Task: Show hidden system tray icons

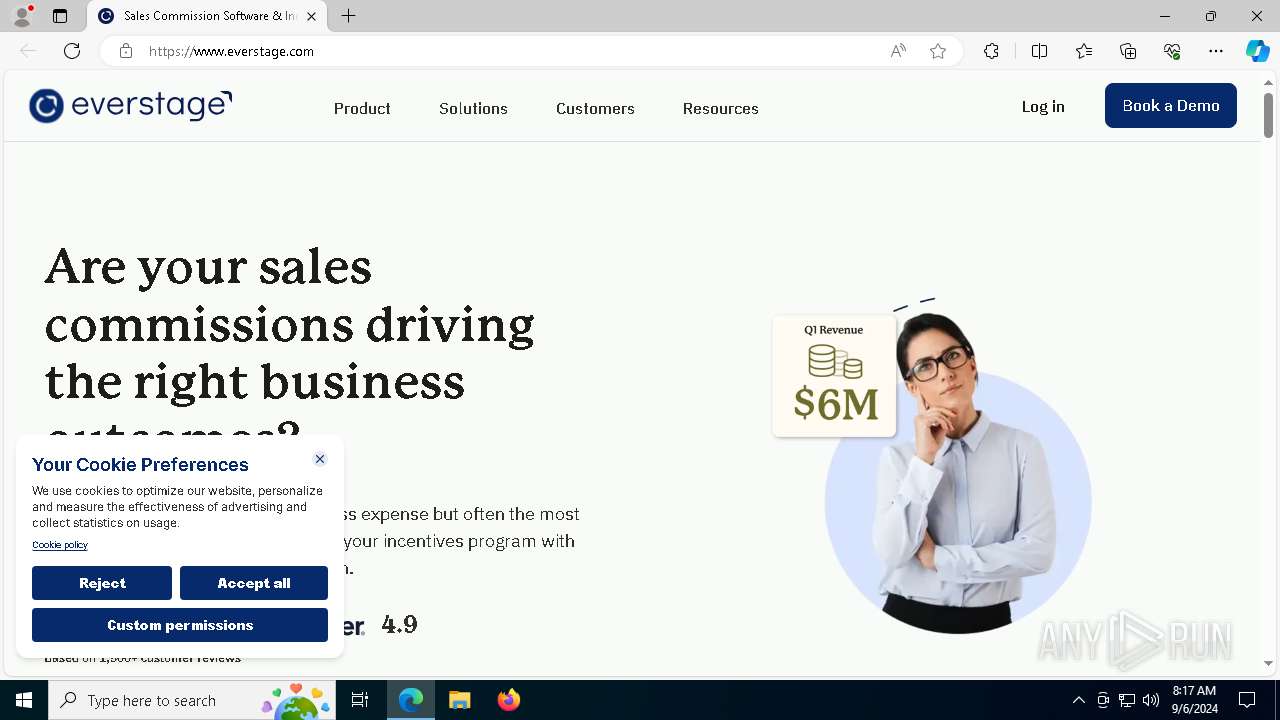Action: tap(1078, 700)
